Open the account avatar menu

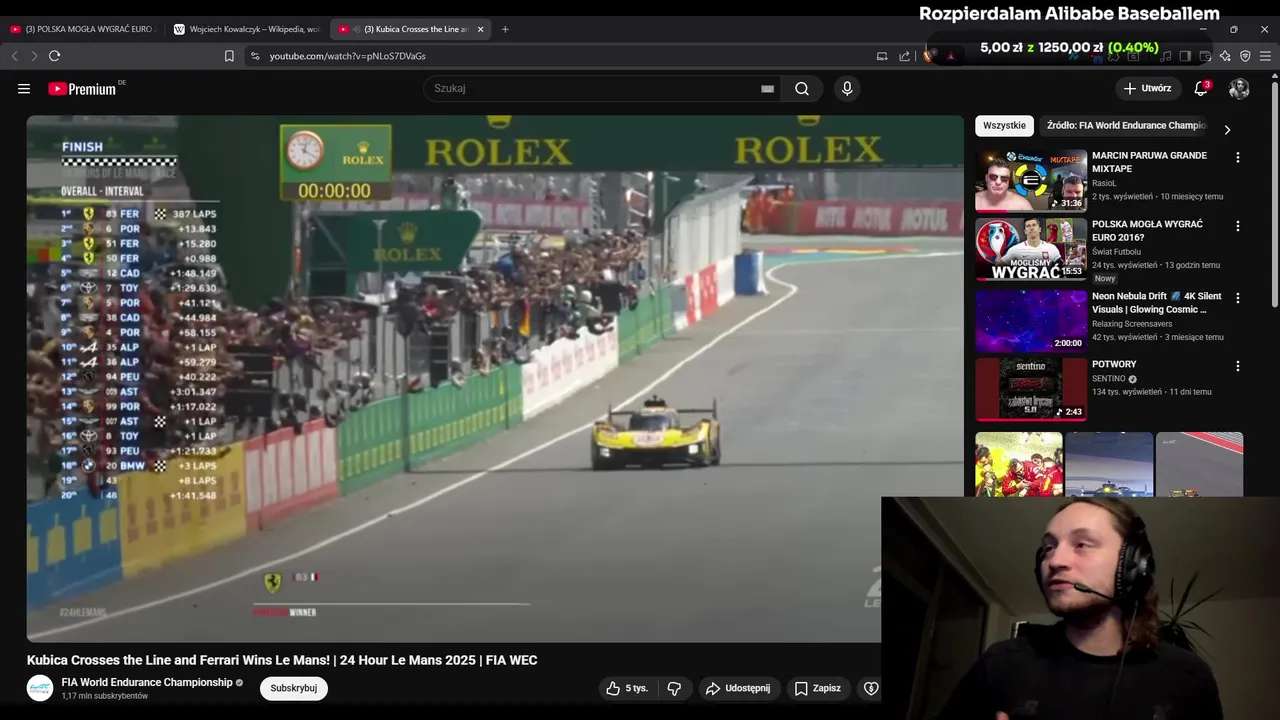tap(1239, 88)
